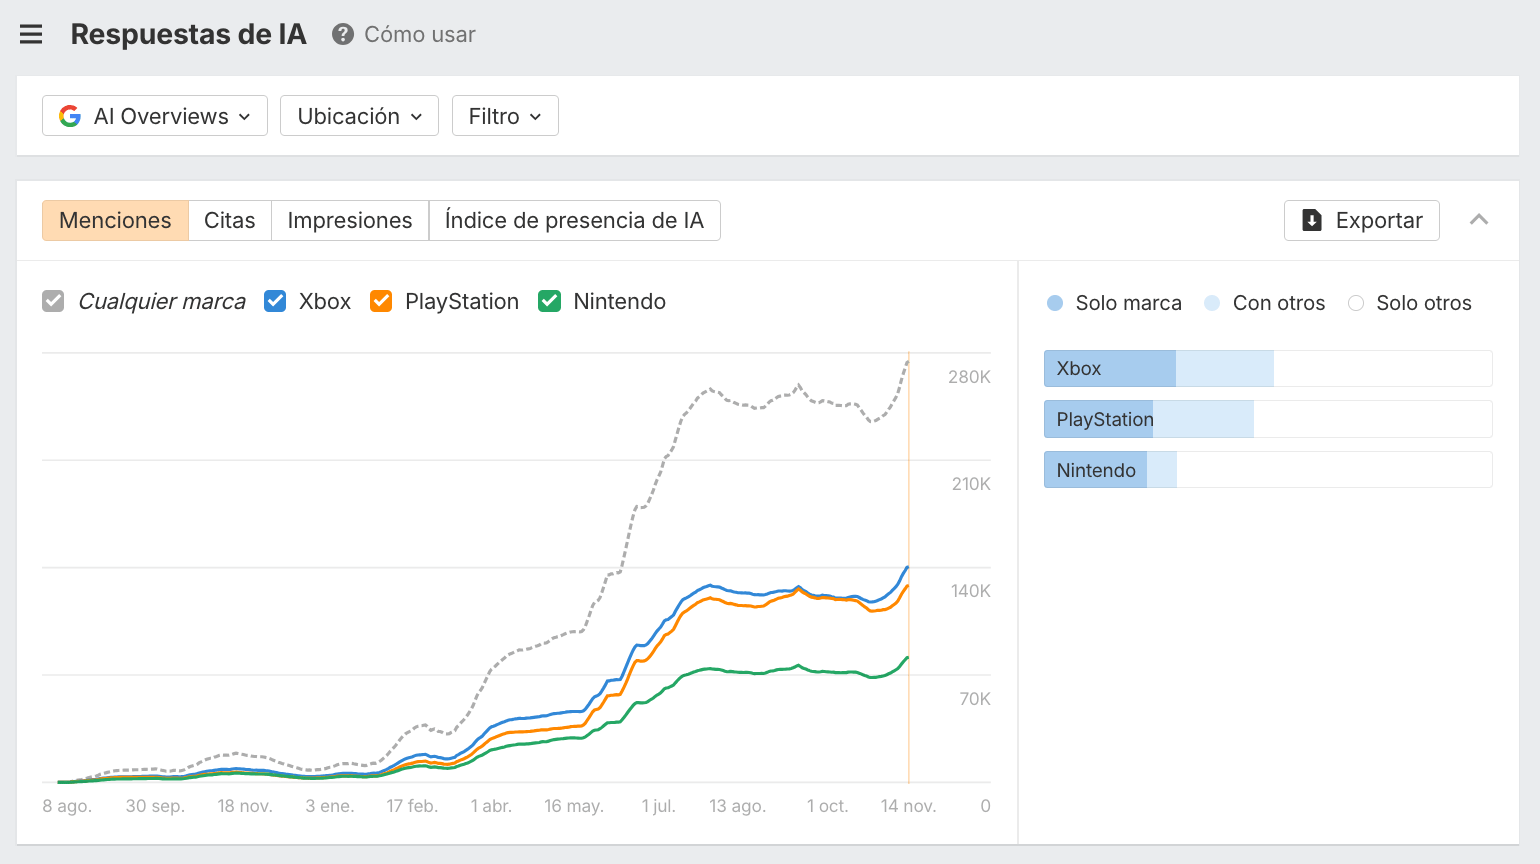Screen dimensions: 1540x864
Task: Click the Solo marca legend dot
Action: point(1054,302)
